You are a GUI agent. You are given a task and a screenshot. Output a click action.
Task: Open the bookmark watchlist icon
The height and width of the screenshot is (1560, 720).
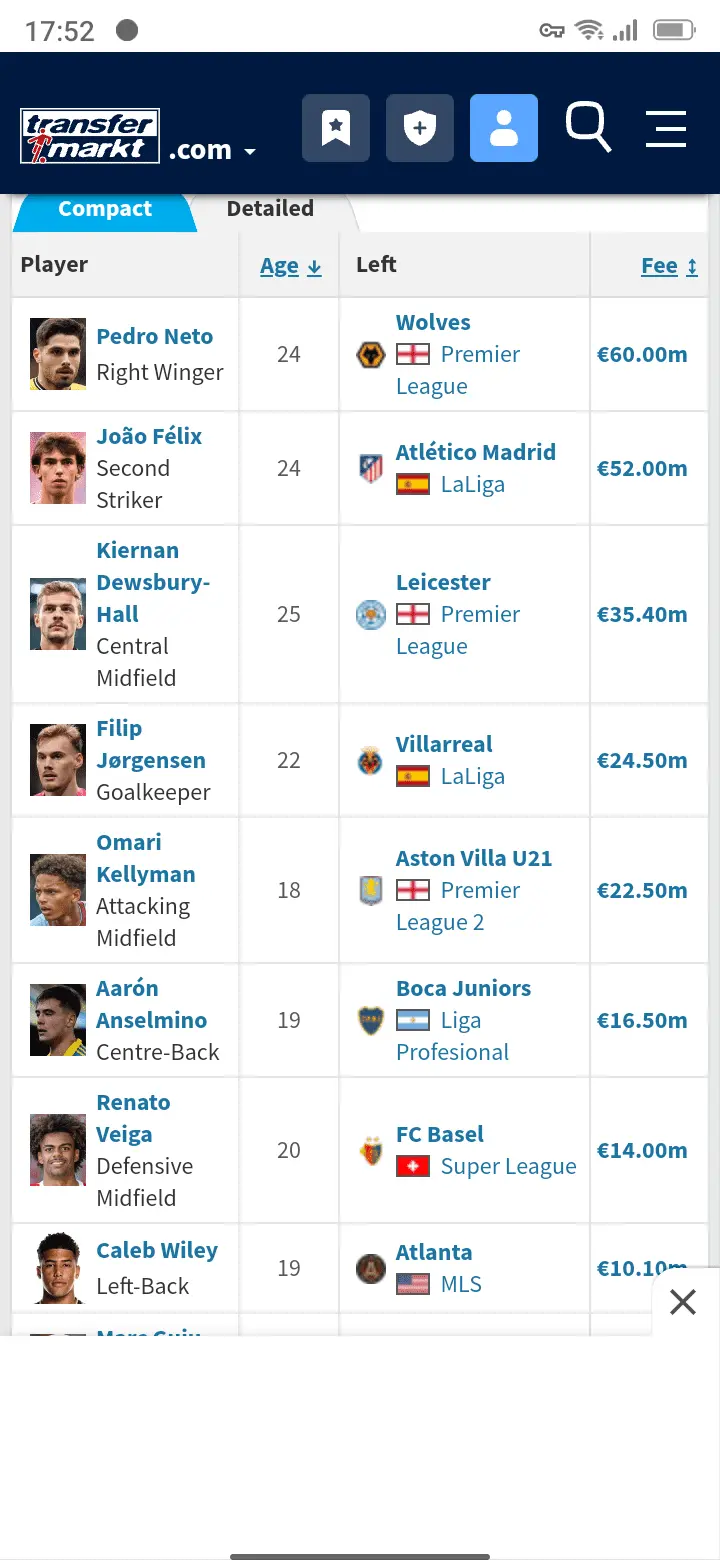336,128
